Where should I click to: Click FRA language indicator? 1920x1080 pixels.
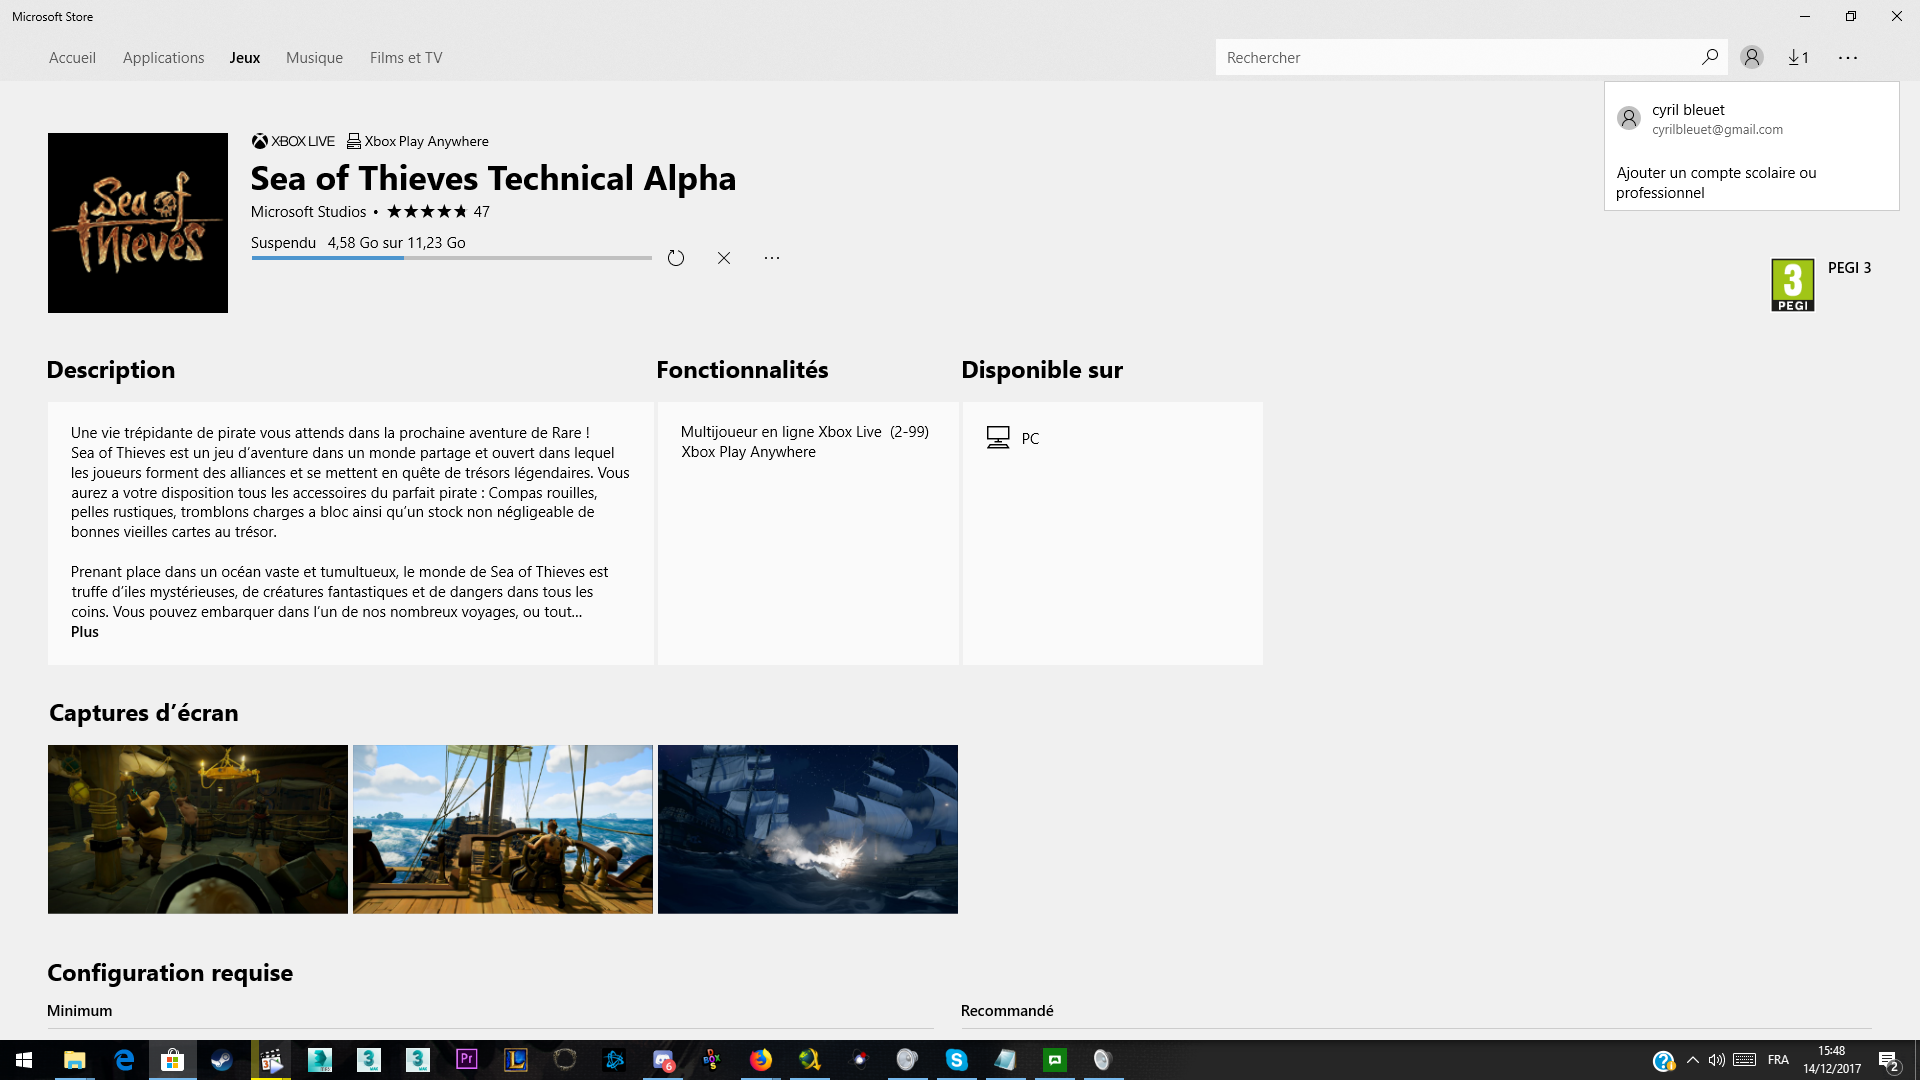point(1778,1060)
